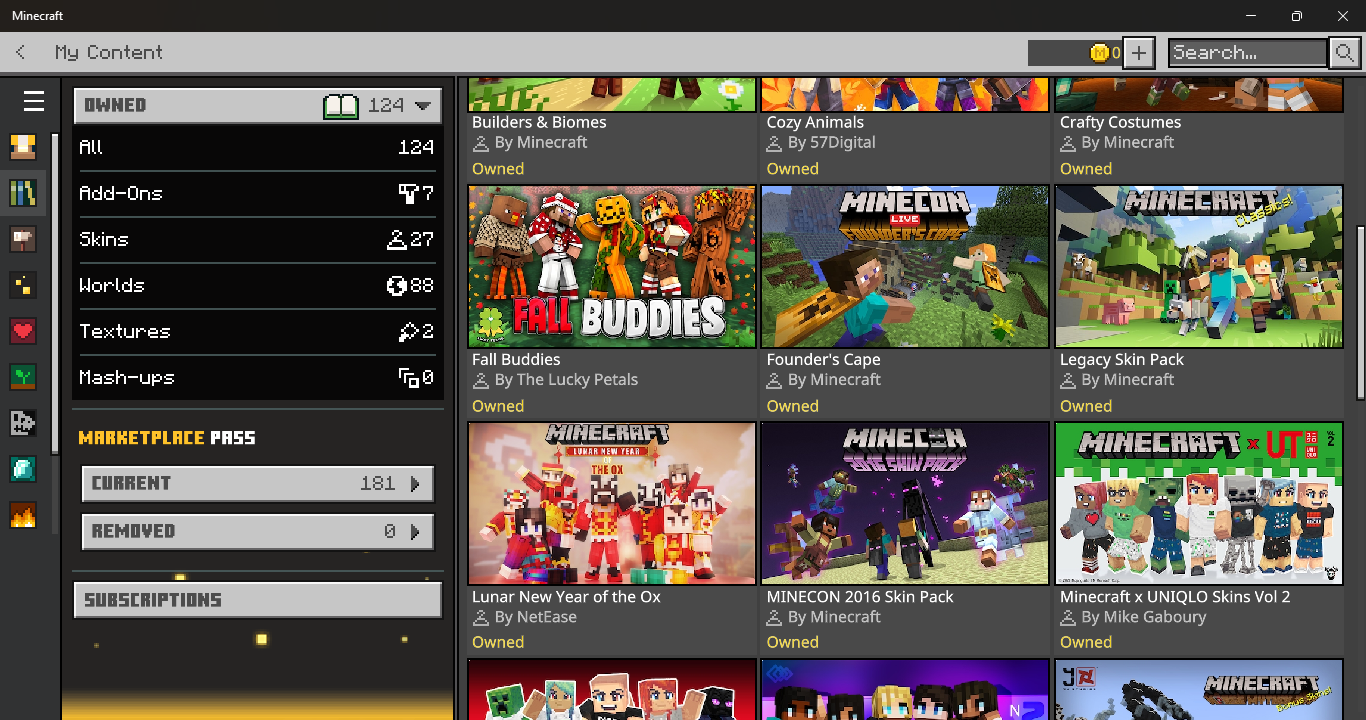Click the creator icon beside 57Digital
The image size is (1366, 720).
point(774,143)
